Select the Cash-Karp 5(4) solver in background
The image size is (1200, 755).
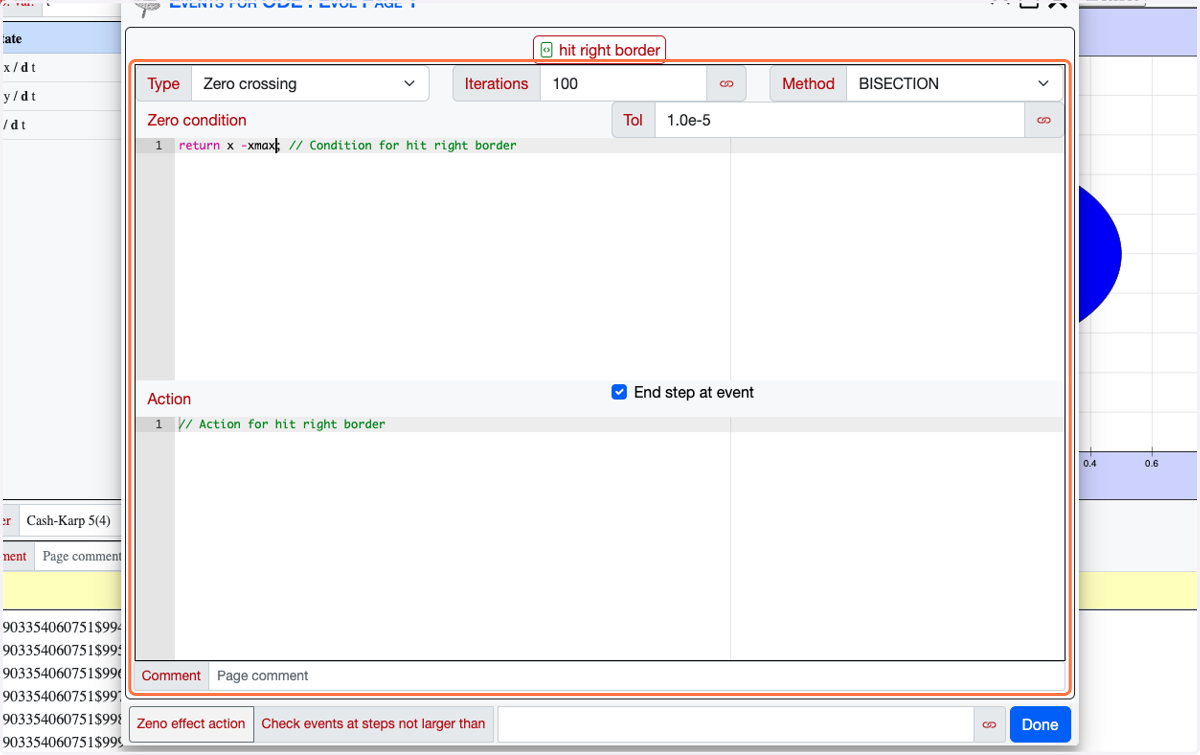point(69,521)
